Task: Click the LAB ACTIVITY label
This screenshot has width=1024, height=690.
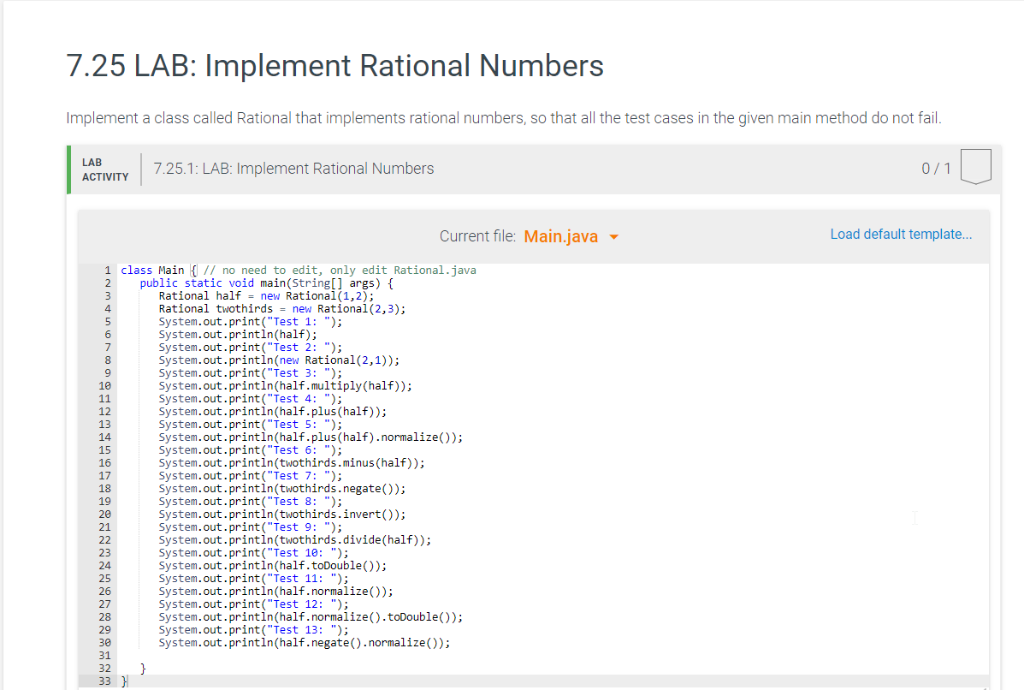Action: (105, 170)
